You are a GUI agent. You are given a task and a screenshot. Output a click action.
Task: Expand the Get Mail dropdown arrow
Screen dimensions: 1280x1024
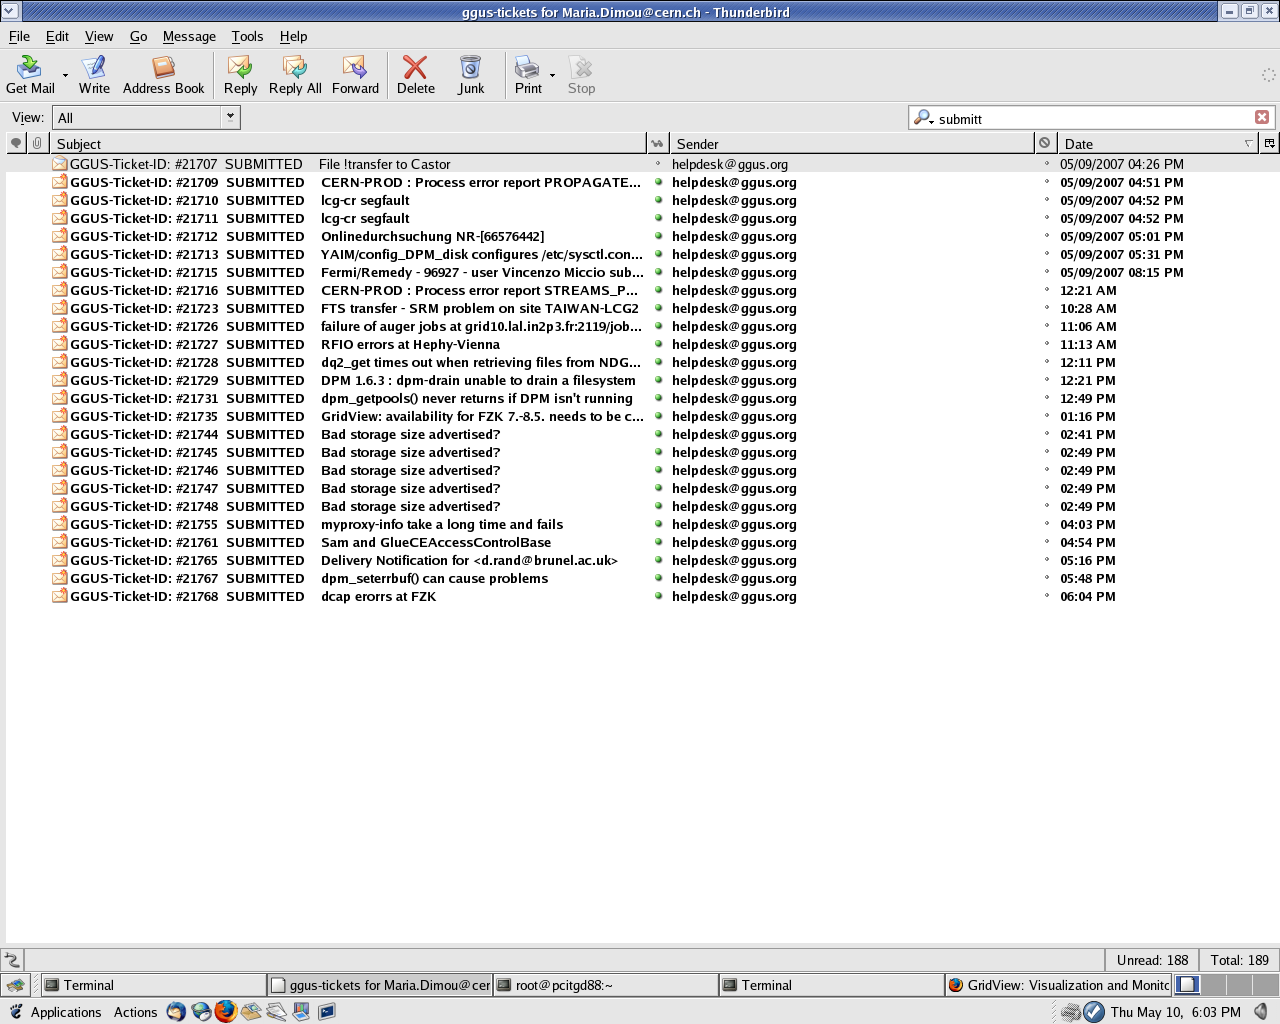66,76
